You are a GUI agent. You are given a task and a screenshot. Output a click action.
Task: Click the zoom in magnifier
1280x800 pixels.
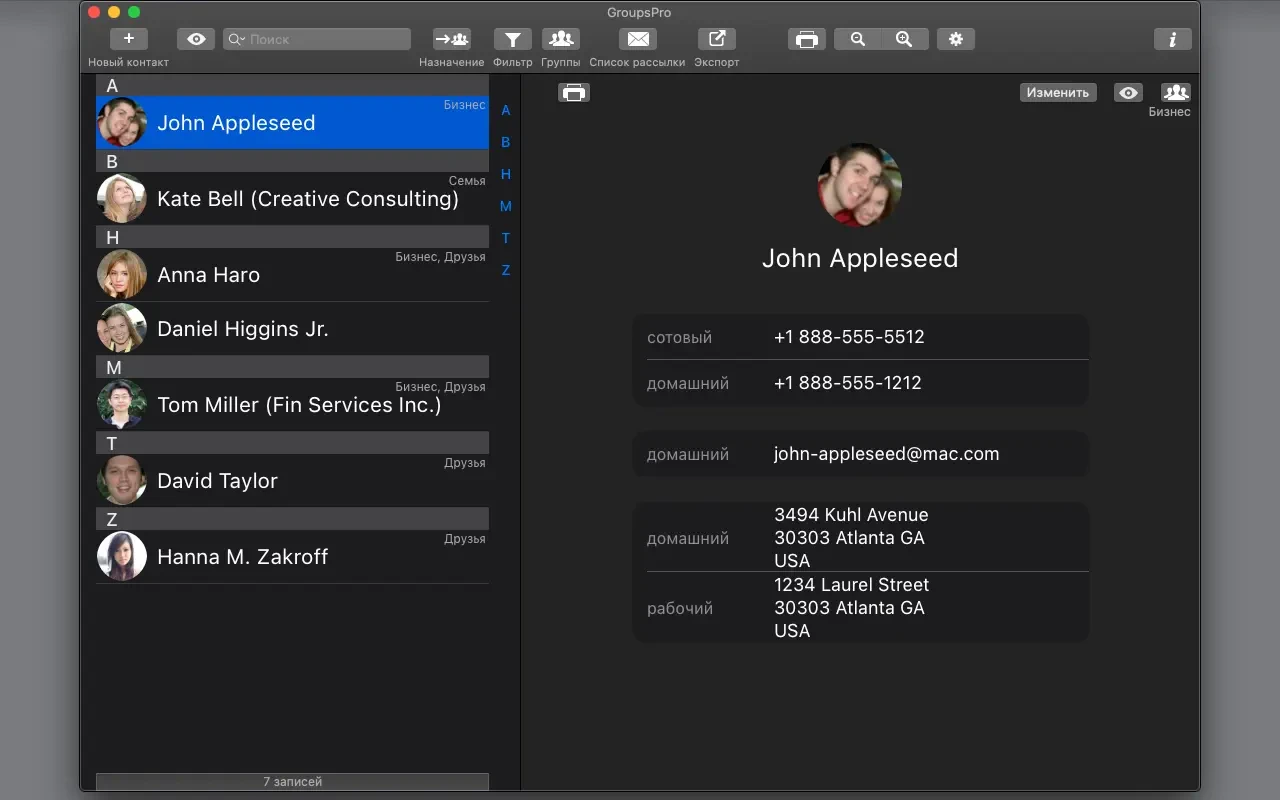(904, 39)
